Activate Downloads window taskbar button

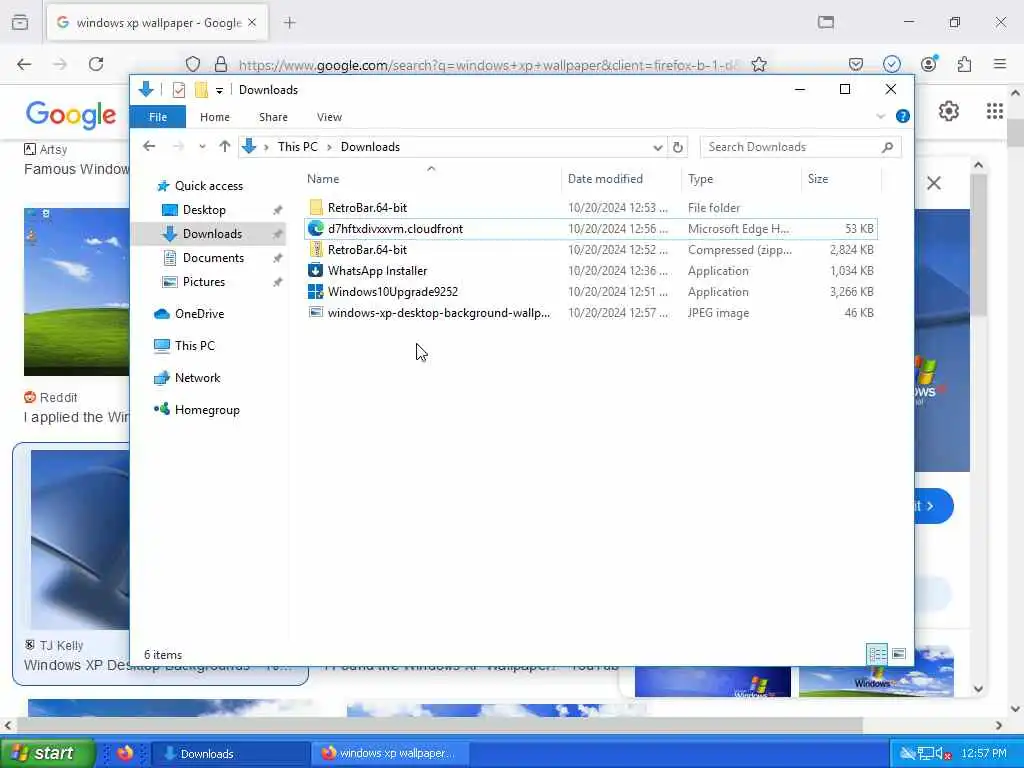point(231,754)
